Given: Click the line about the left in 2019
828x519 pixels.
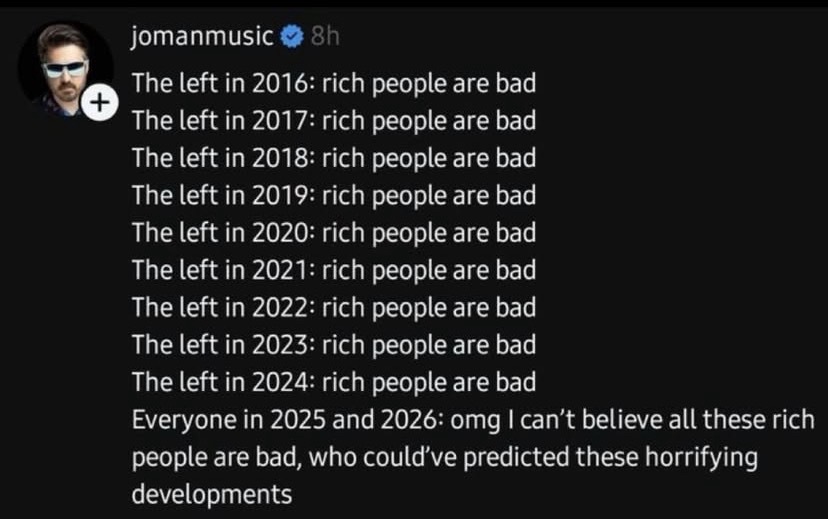Looking at the screenshot, I should (x=334, y=195).
